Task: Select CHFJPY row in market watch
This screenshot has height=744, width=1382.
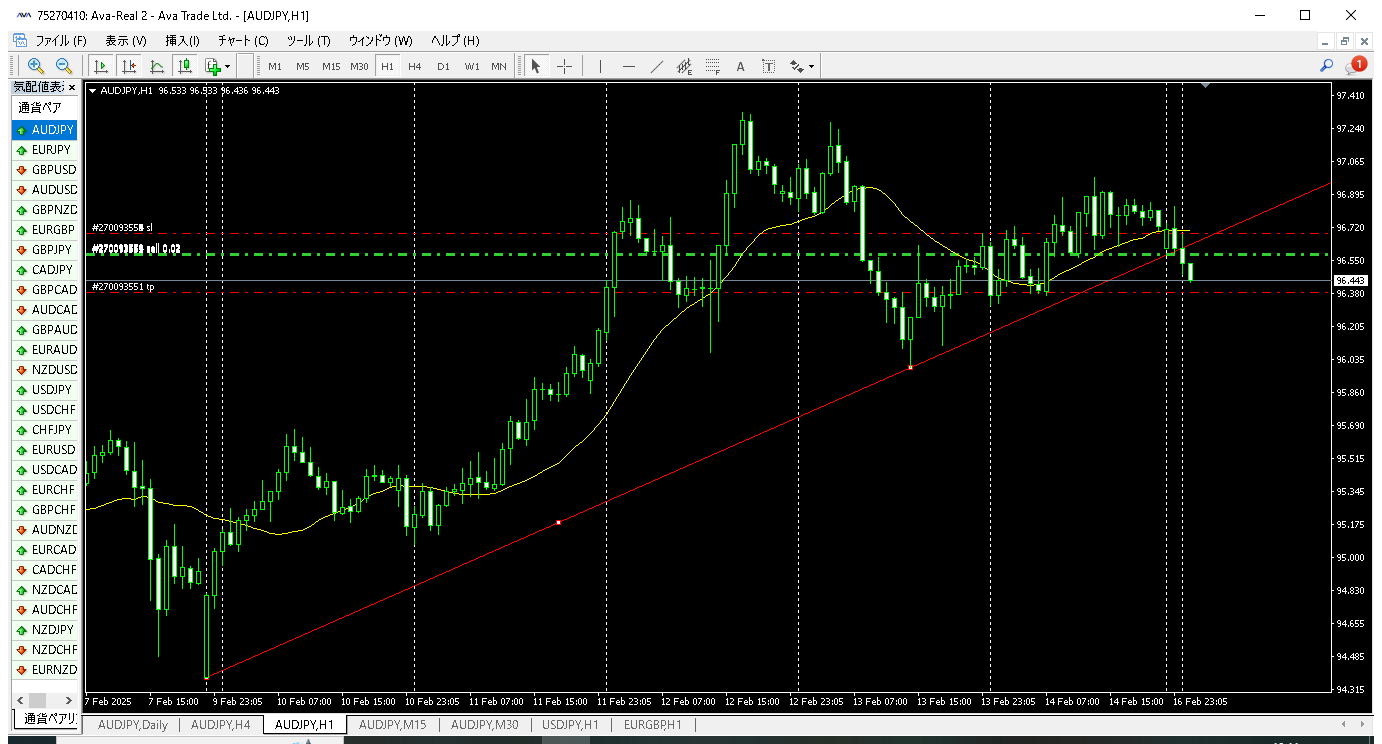Action: pos(44,430)
